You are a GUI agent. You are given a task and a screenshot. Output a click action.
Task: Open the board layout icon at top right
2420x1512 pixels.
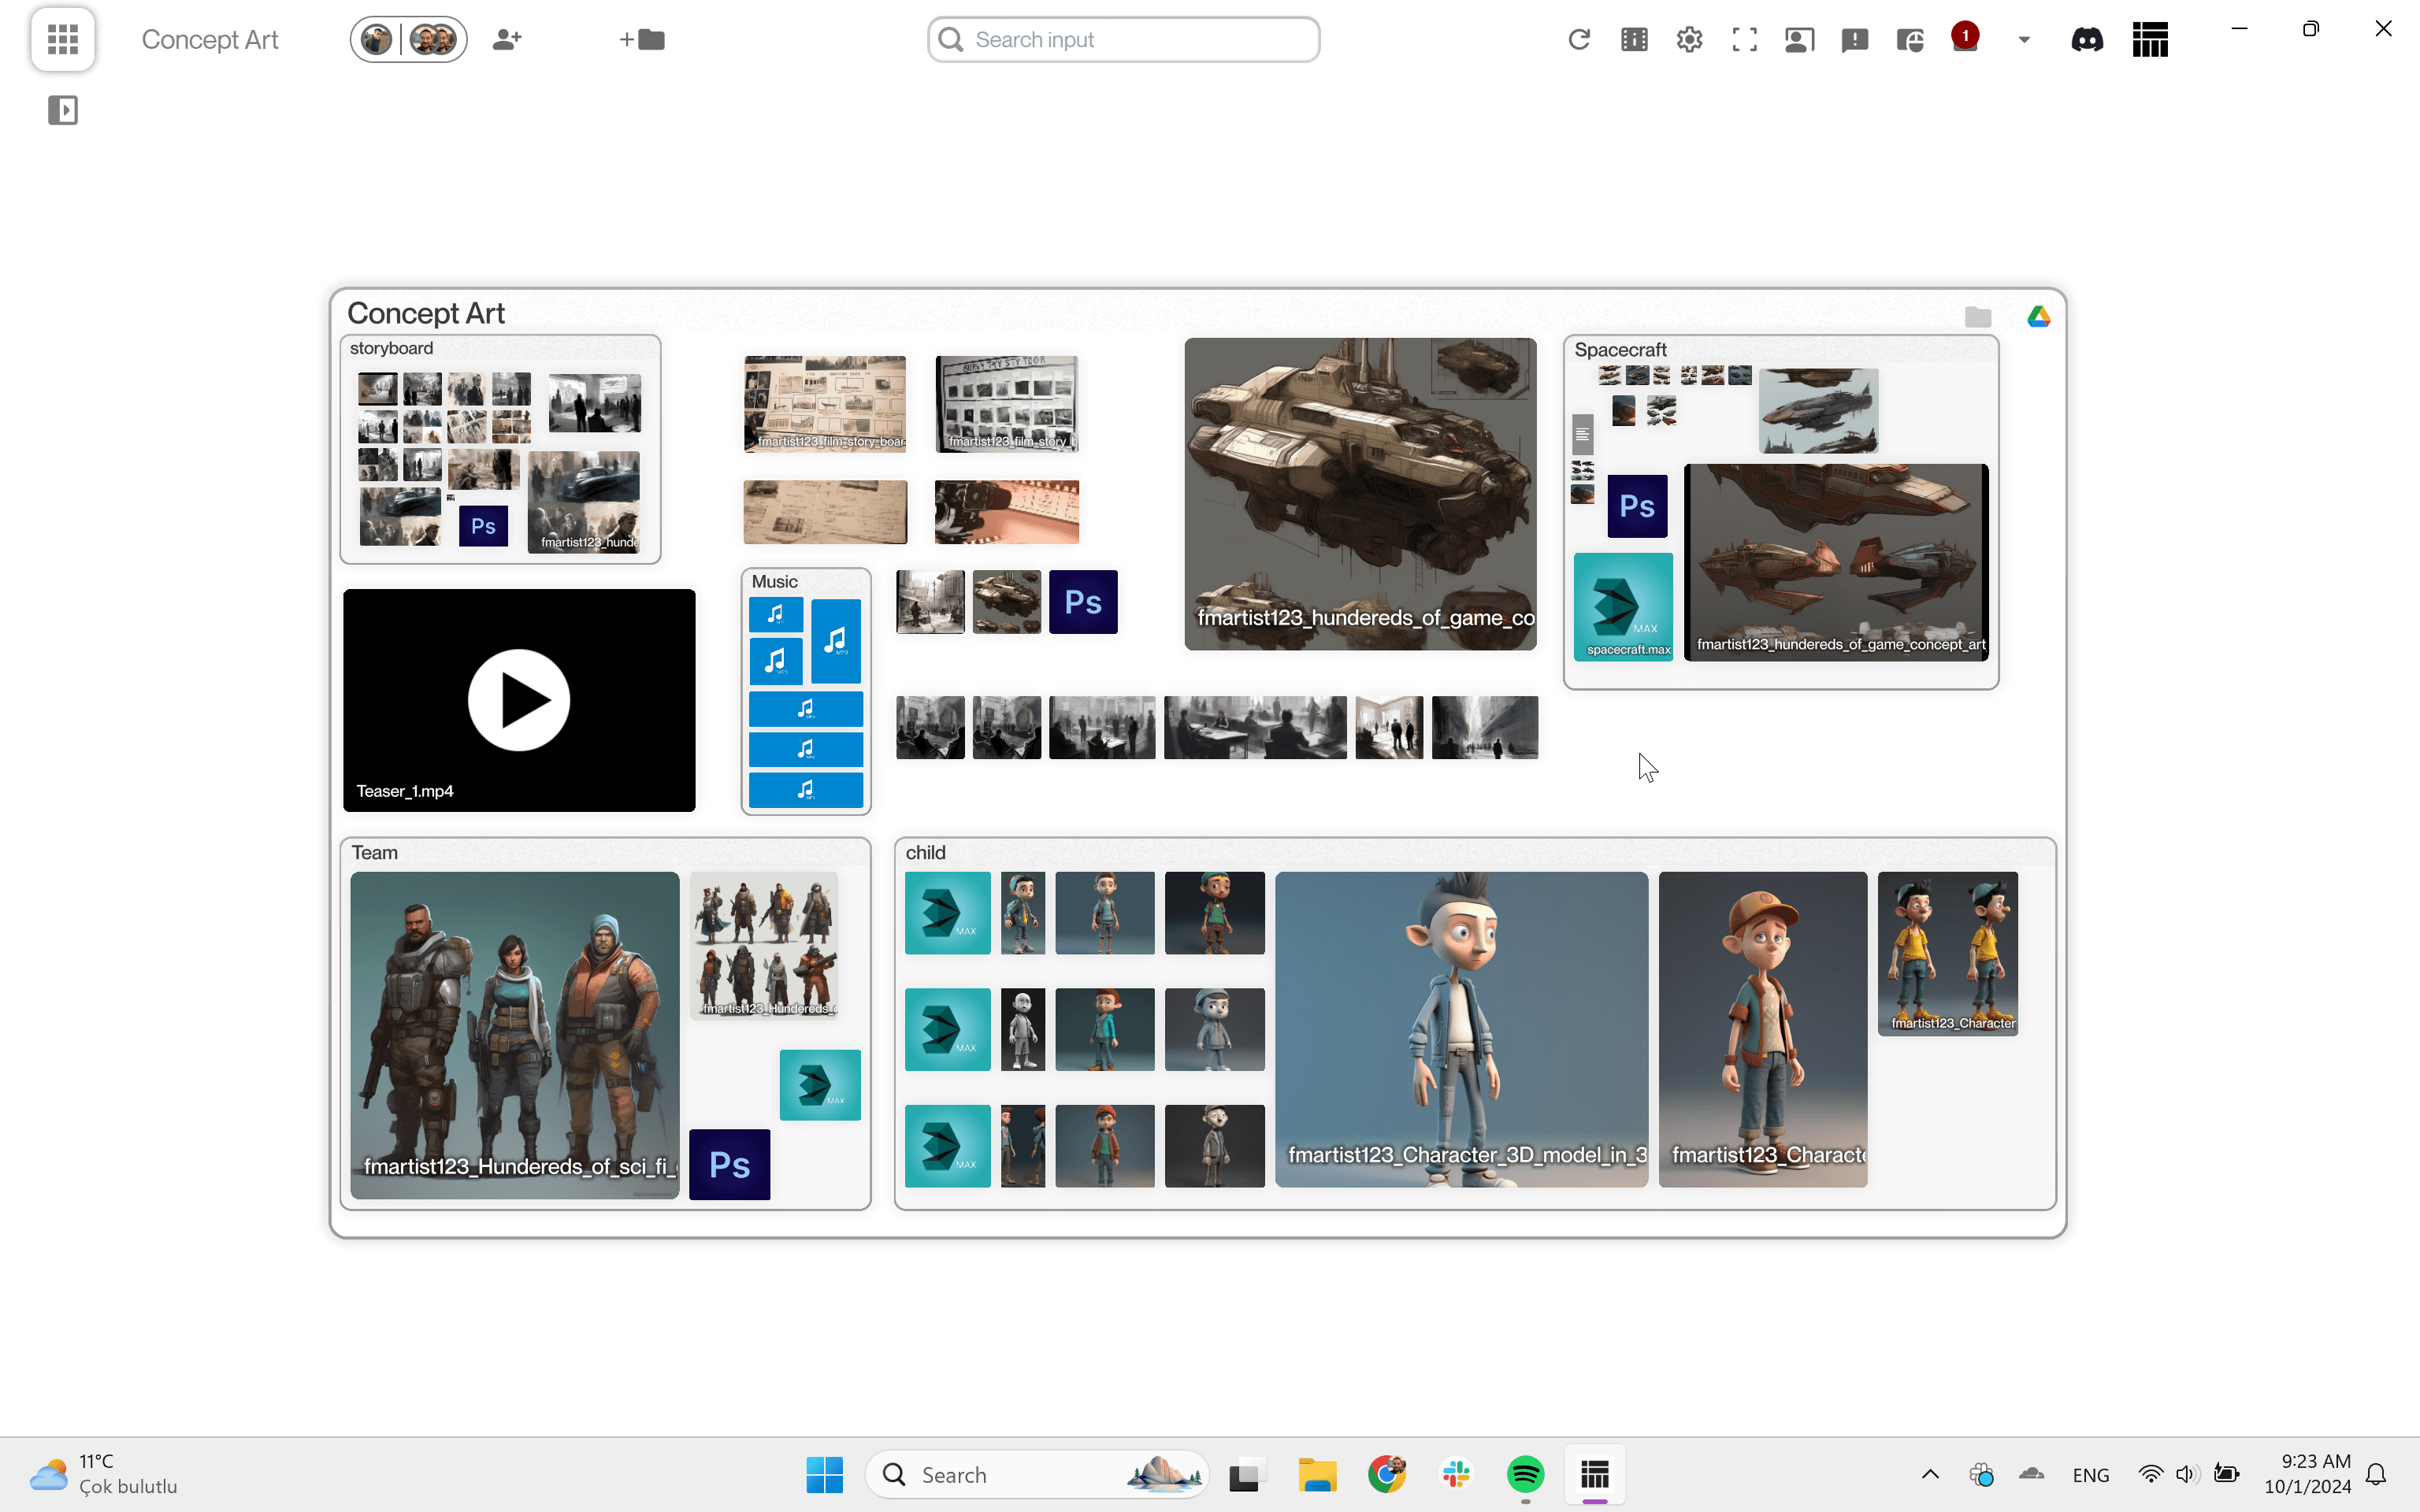click(2149, 39)
